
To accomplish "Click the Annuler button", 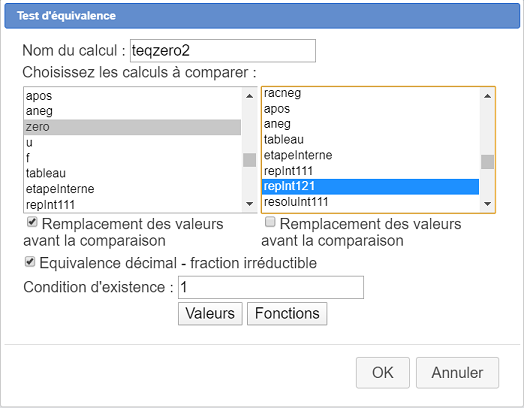I will point(457,373).
